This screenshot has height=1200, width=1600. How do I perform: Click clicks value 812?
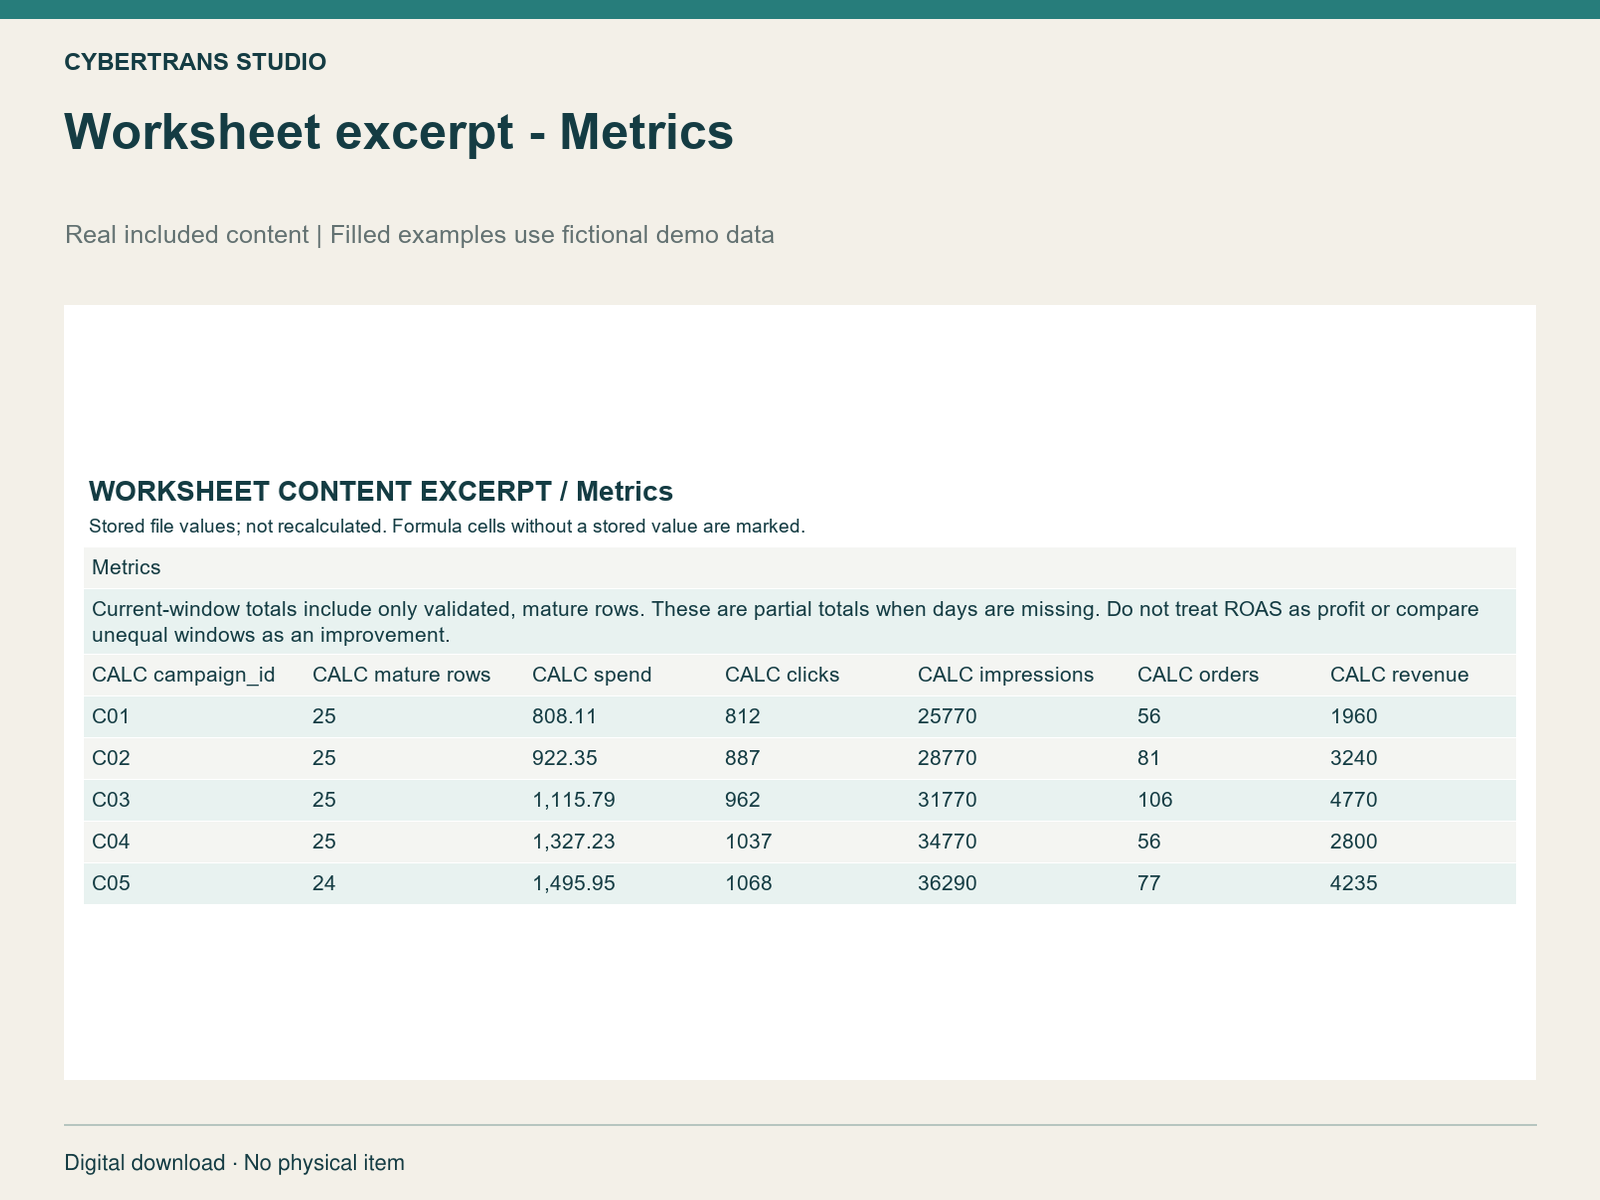743,716
